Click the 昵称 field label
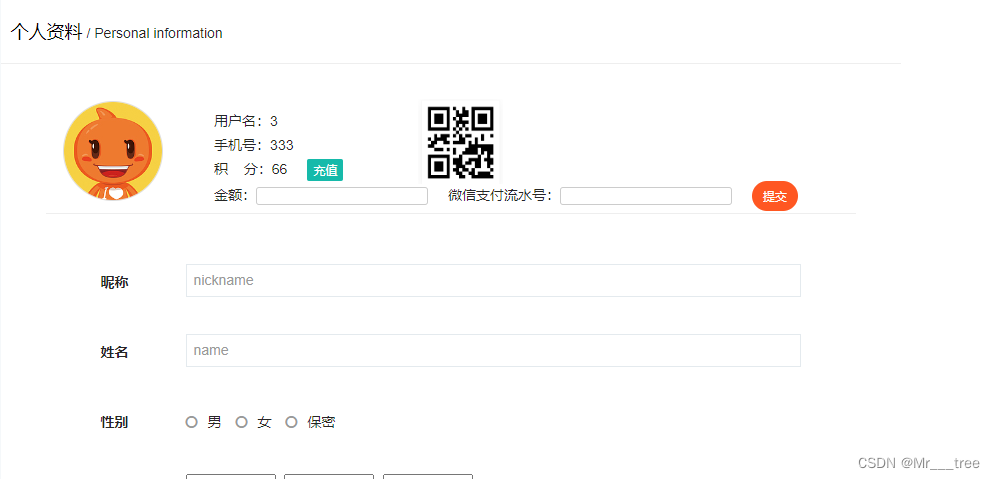Image resolution: width=995 pixels, height=479 pixels. 114,282
